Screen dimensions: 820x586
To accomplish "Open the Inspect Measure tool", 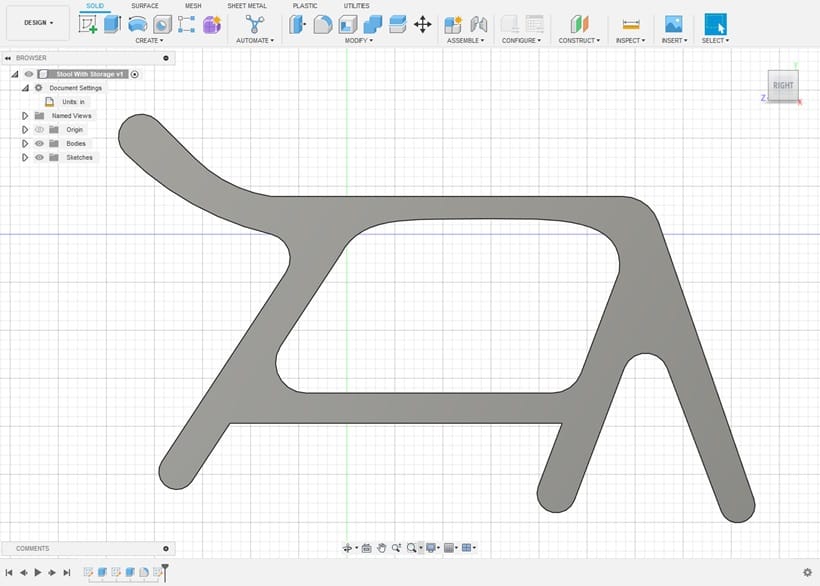I will [x=628, y=22].
